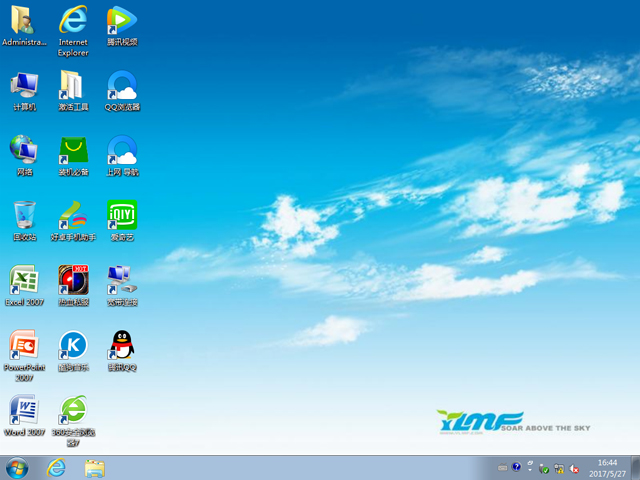Click the Windows Start button

pyautogui.click(x=17, y=467)
